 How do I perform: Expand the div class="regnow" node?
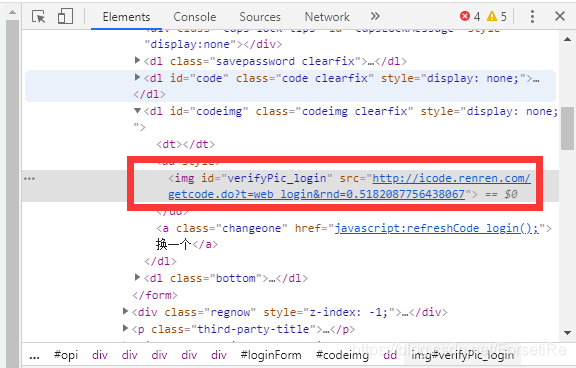point(125,311)
